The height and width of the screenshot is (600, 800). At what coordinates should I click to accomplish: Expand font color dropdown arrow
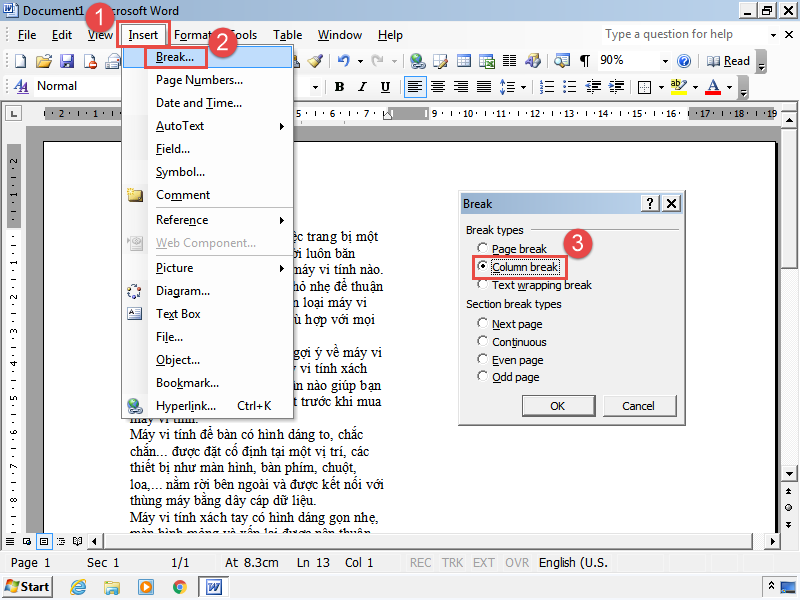[x=729, y=87]
